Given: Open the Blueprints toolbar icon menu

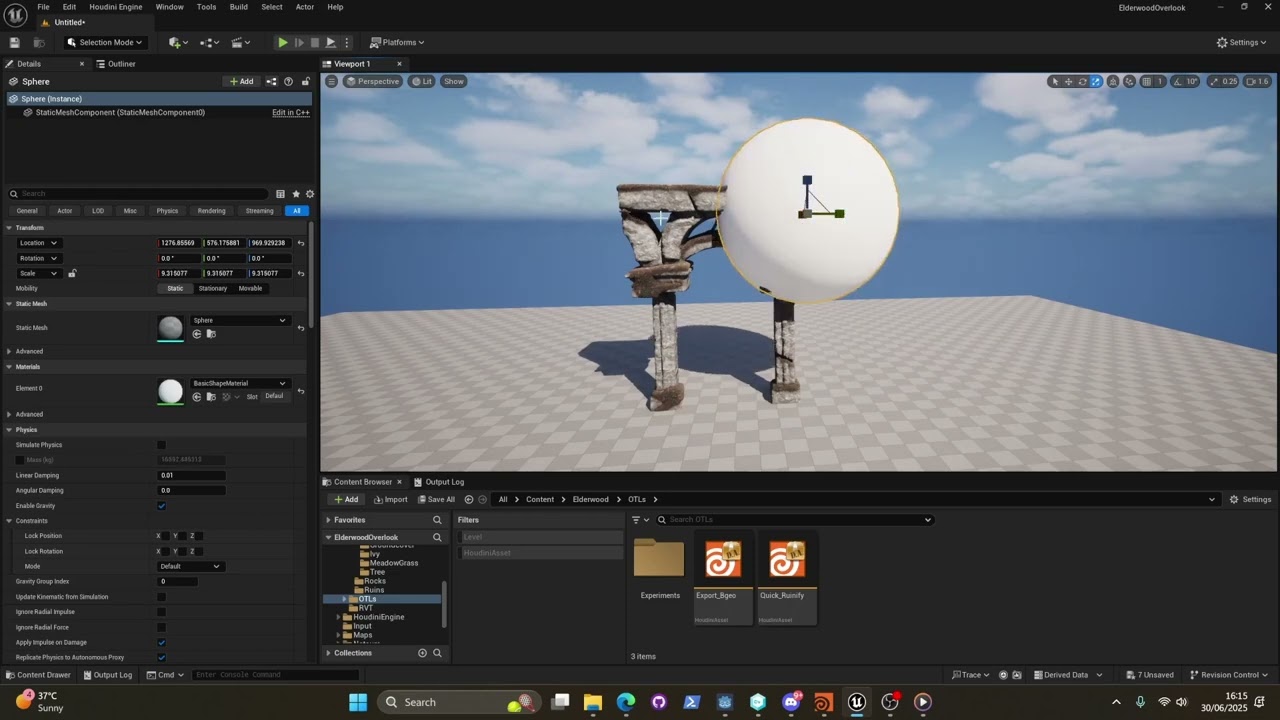Looking at the screenshot, I should tap(209, 42).
